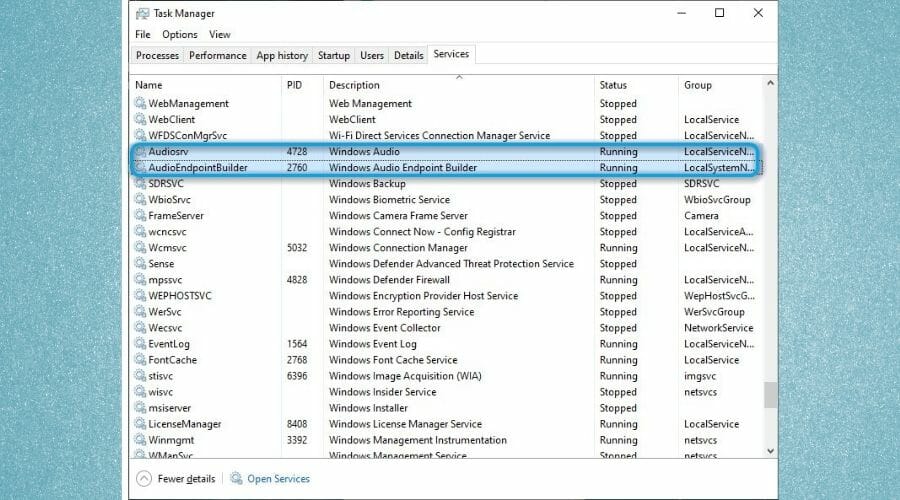Switch to the Startup tab
This screenshot has width=900, height=500.
tap(333, 55)
